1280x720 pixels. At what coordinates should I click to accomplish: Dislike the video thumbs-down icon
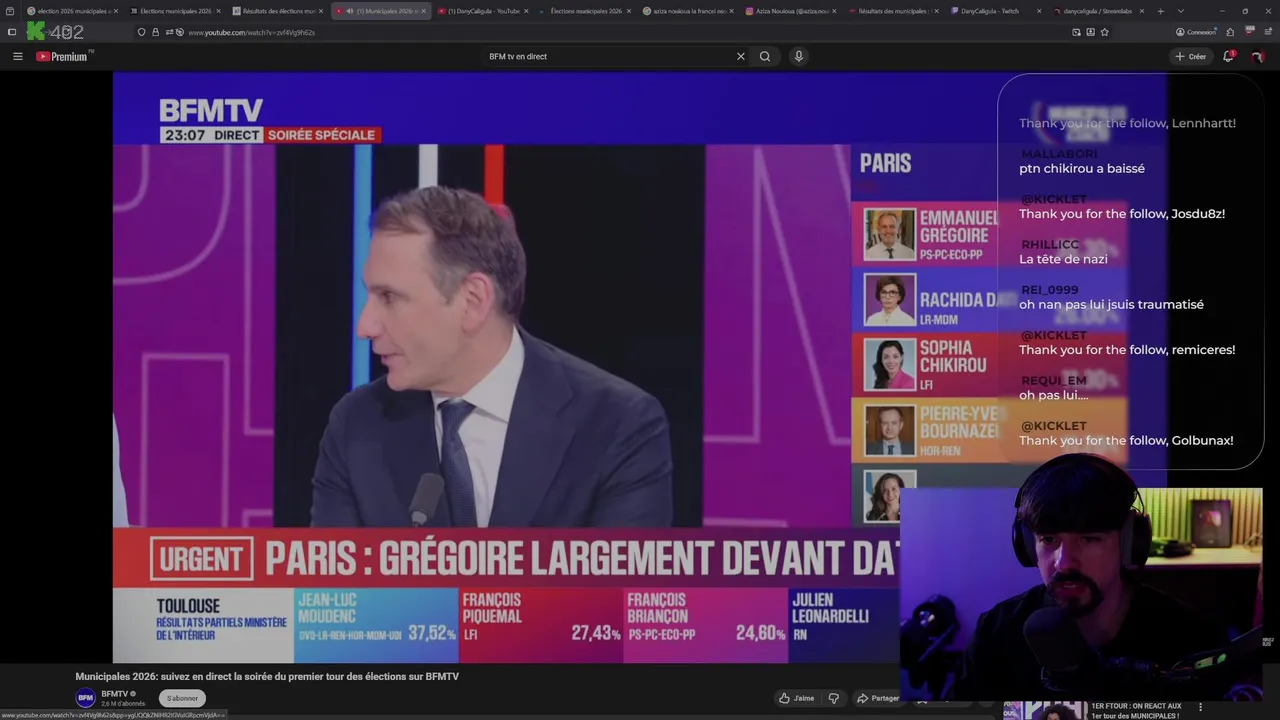click(834, 698)
